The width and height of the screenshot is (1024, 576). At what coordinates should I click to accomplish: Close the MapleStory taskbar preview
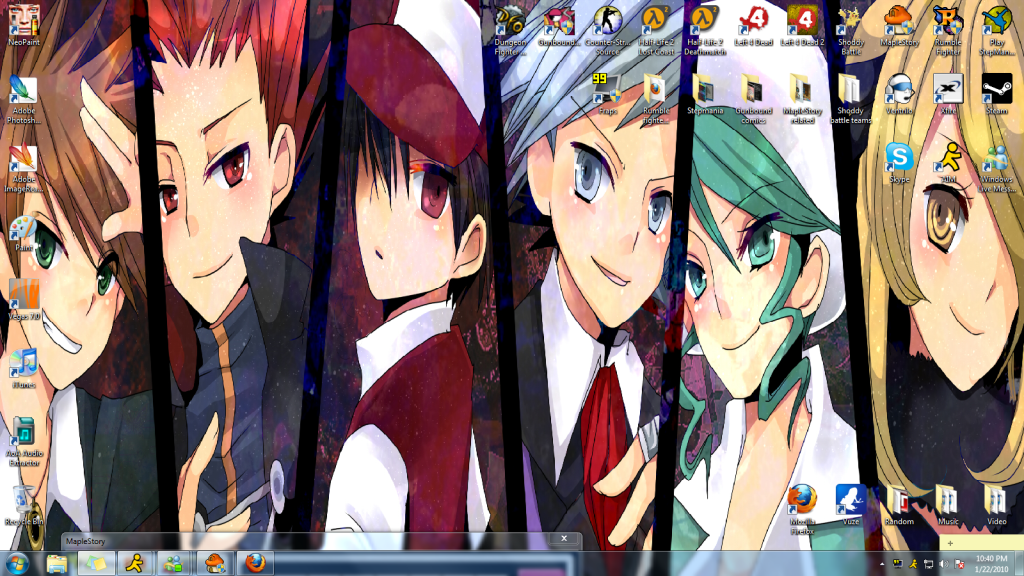click(x=564, y=539)
